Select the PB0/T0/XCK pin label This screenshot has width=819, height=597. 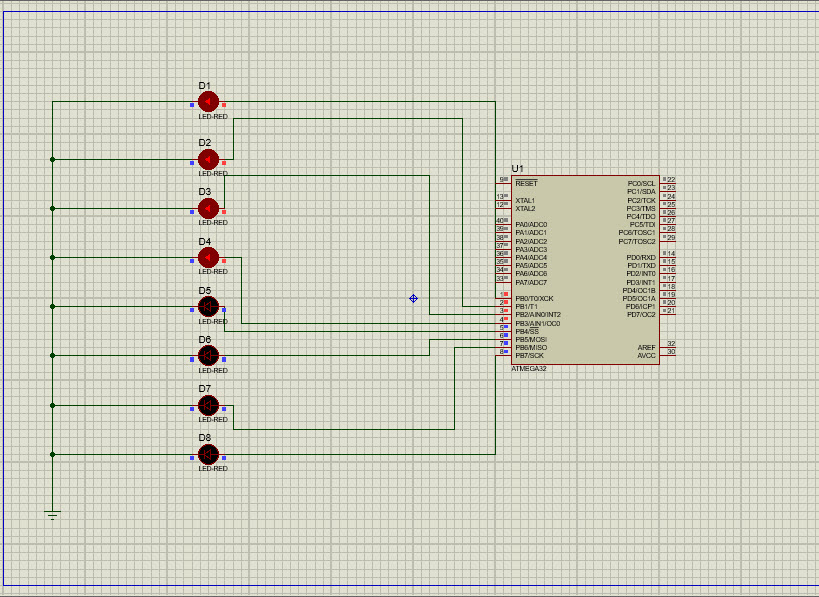tap(534, 298)
